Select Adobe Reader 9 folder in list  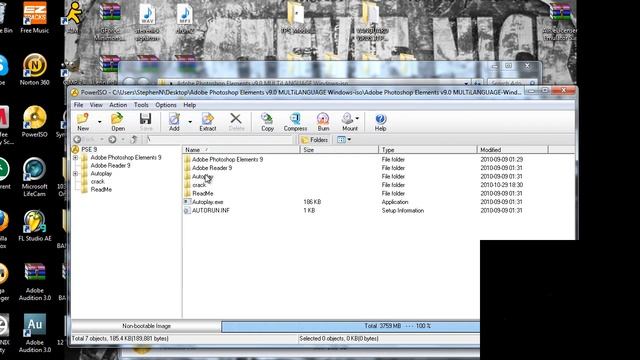click(x=212, y=168)
